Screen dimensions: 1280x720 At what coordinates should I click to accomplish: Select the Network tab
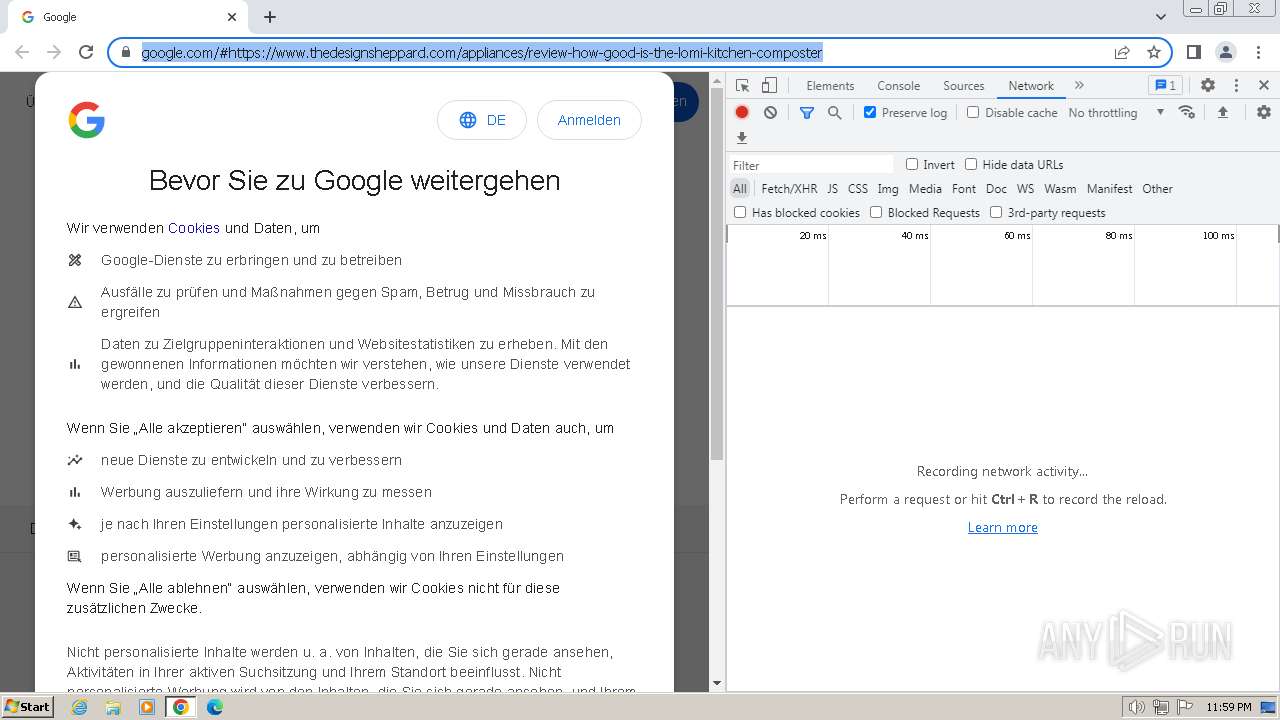pos(1031,86)
